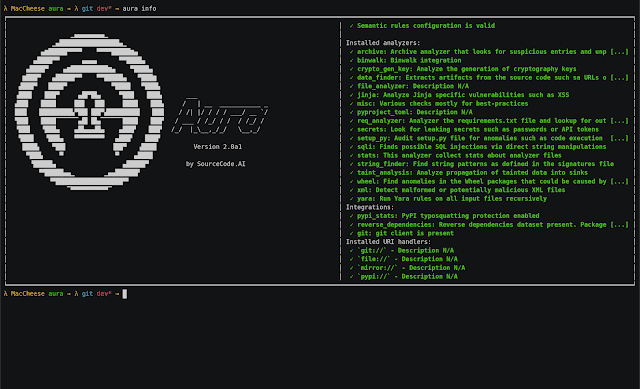Viewport: 640px width, 389px height.
Task: Click the 'wheel: Find anomalies' line
Action: click(x=489, y=181)
